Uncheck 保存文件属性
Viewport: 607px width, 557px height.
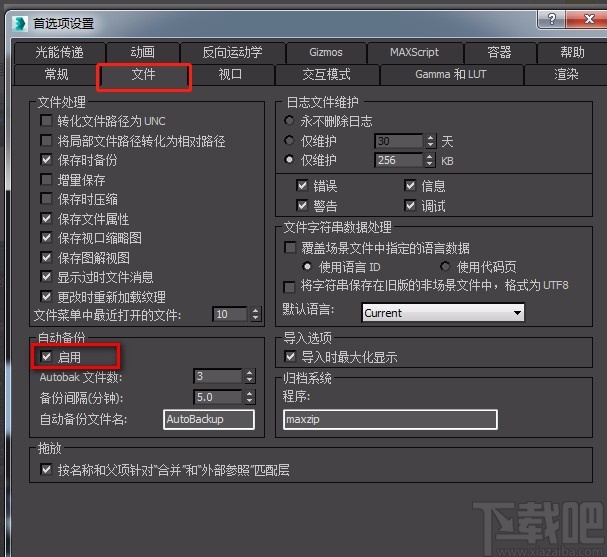click(x=46, y=219)
